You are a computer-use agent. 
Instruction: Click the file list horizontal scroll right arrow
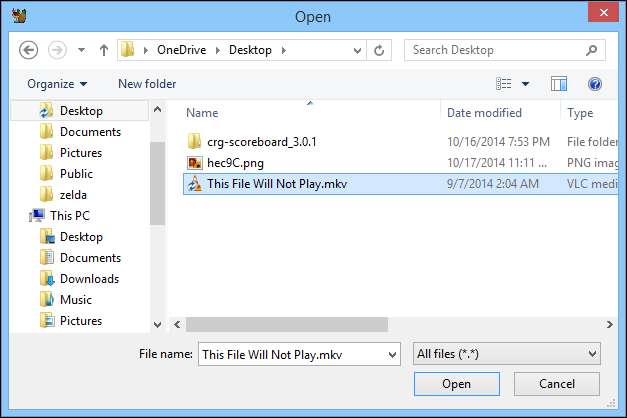[609, 324]
